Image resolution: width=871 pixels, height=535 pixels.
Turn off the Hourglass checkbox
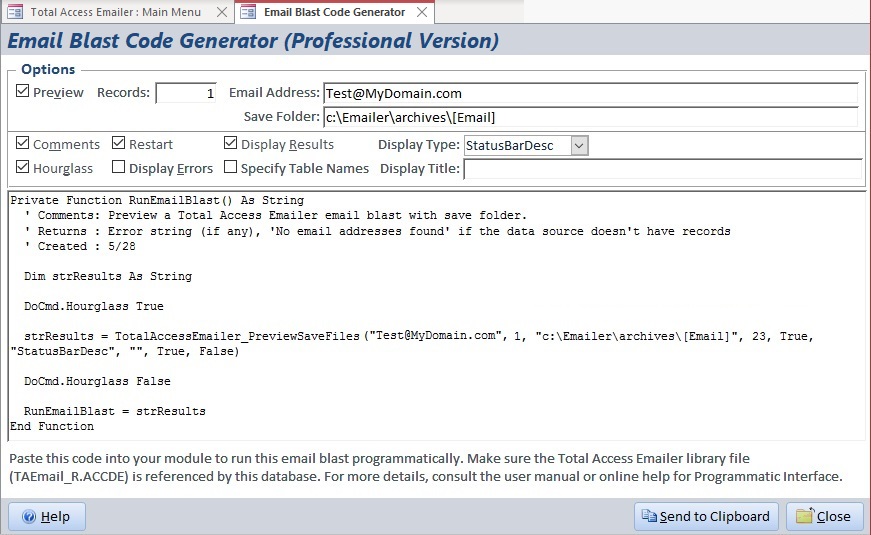coord(23,168)
